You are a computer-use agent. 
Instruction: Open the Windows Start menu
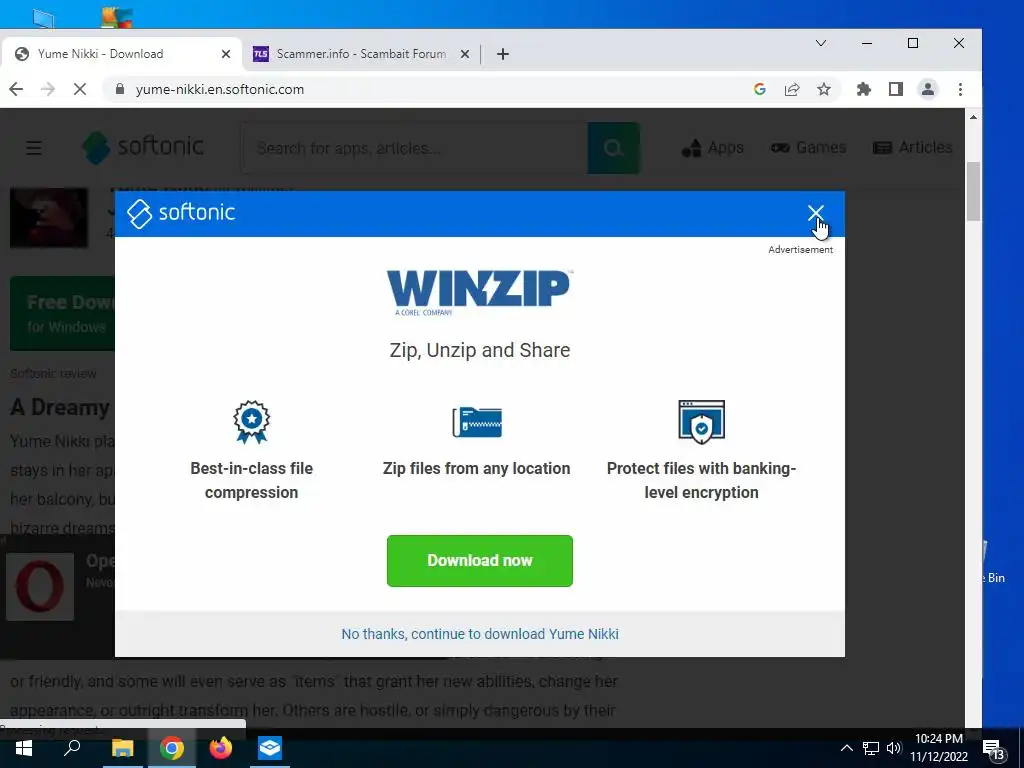pos(24,748)
